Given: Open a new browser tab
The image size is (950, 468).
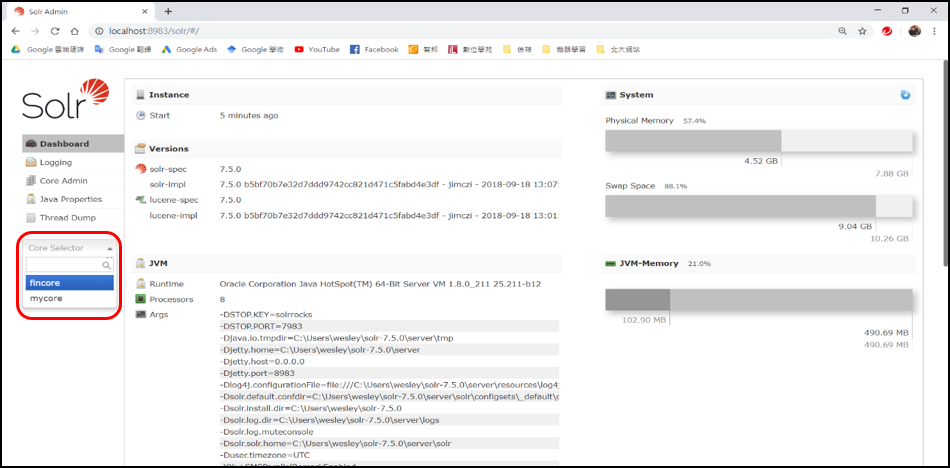Looking at the screenshot, I should pos(168,12).
